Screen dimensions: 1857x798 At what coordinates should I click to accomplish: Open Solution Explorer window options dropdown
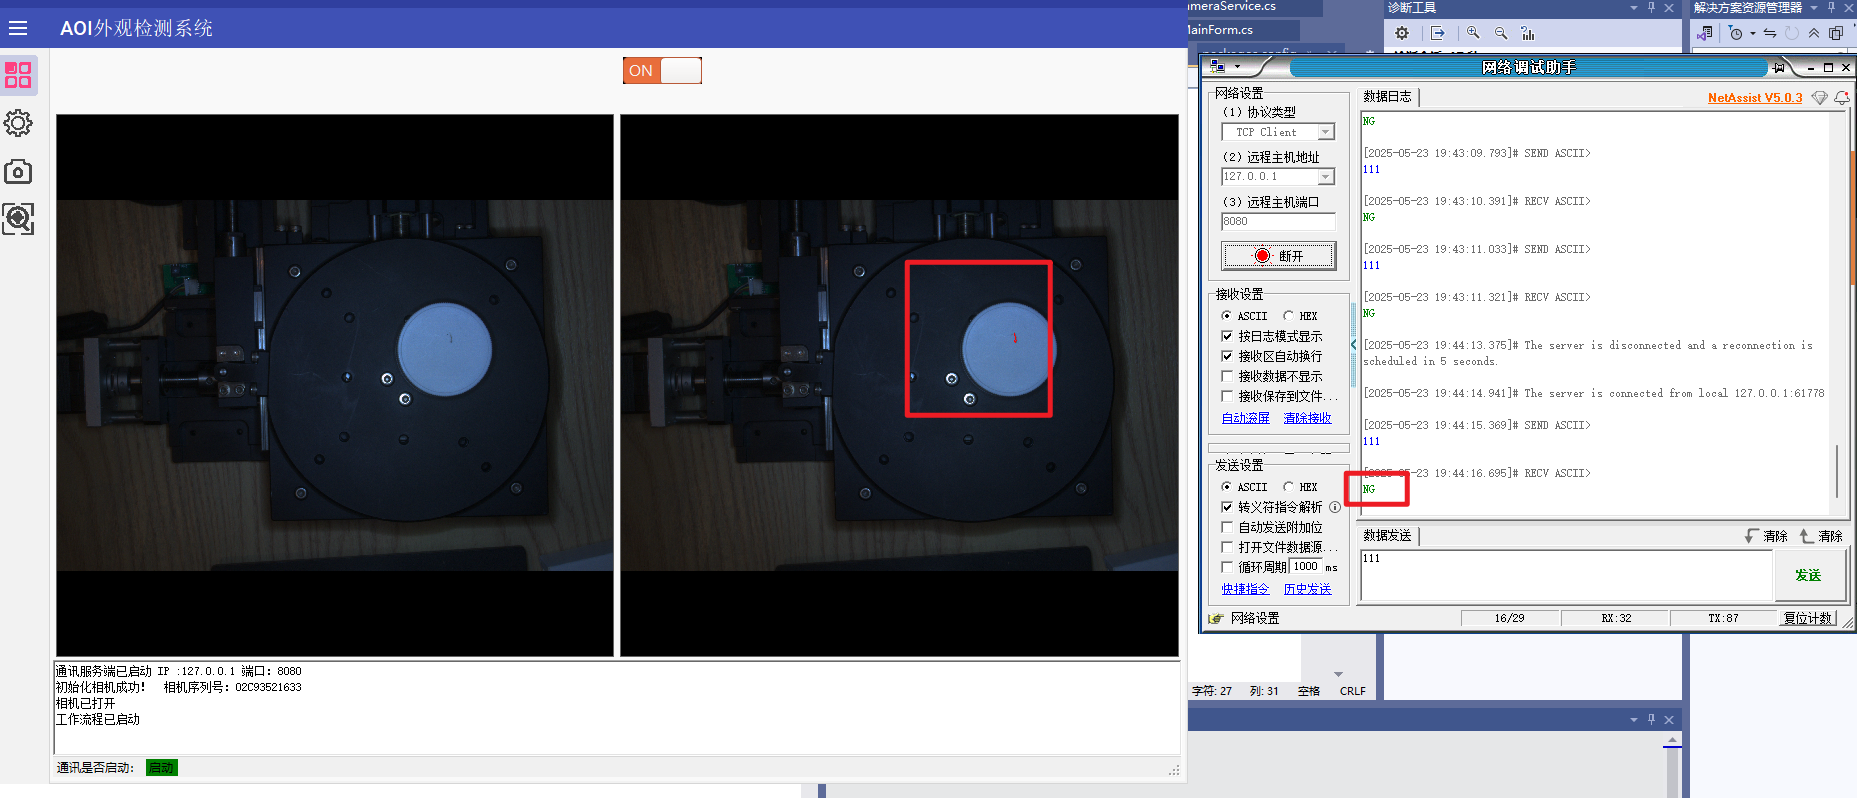pyautogui.click(x=1814, y=8)
